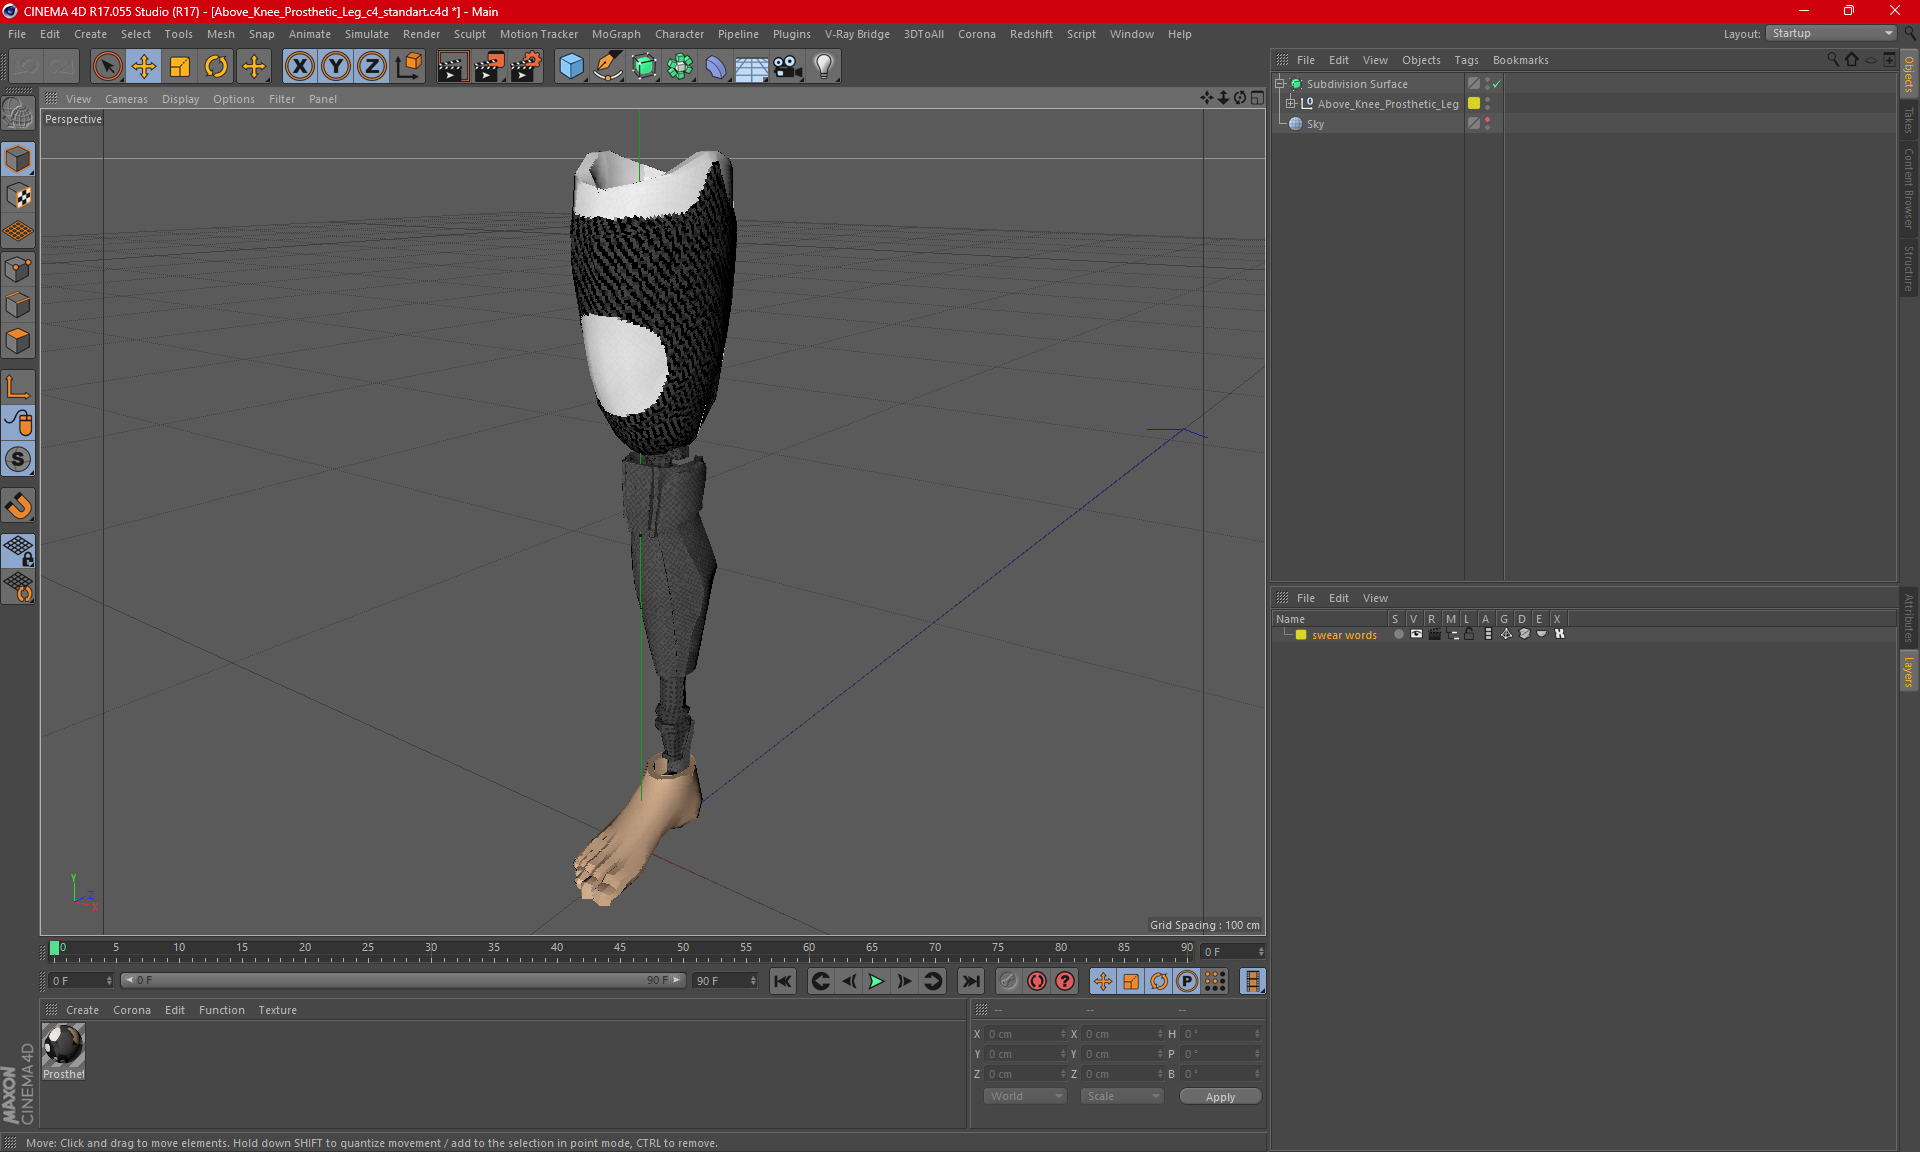Open the Deformer objects icon
The width and height of the screenshot is (1920, 1152).
716,66
